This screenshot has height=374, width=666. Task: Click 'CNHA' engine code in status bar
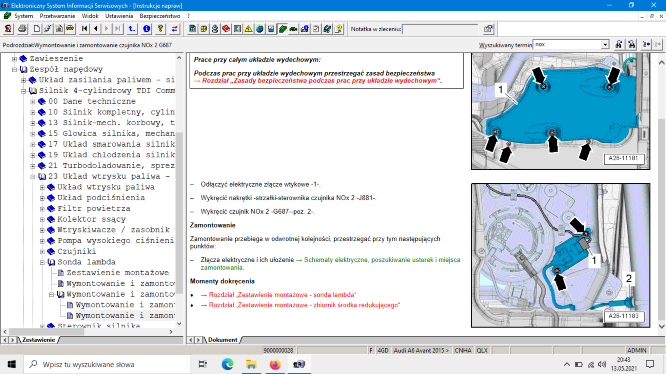click(x=463, y=350)
